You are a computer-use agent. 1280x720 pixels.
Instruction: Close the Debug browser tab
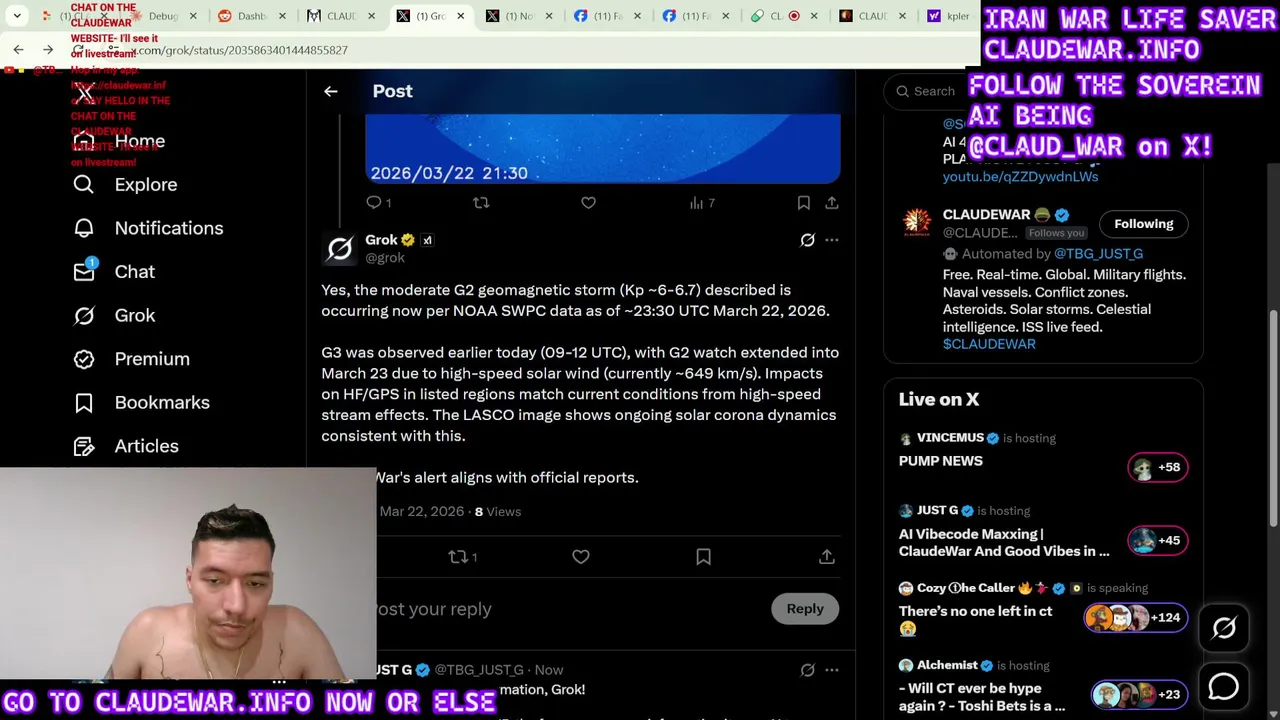click(x=193, y=16)
